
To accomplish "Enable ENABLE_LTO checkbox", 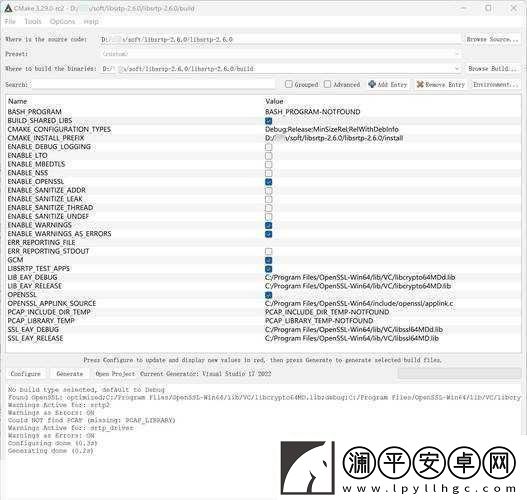I will tap(268, 156).
